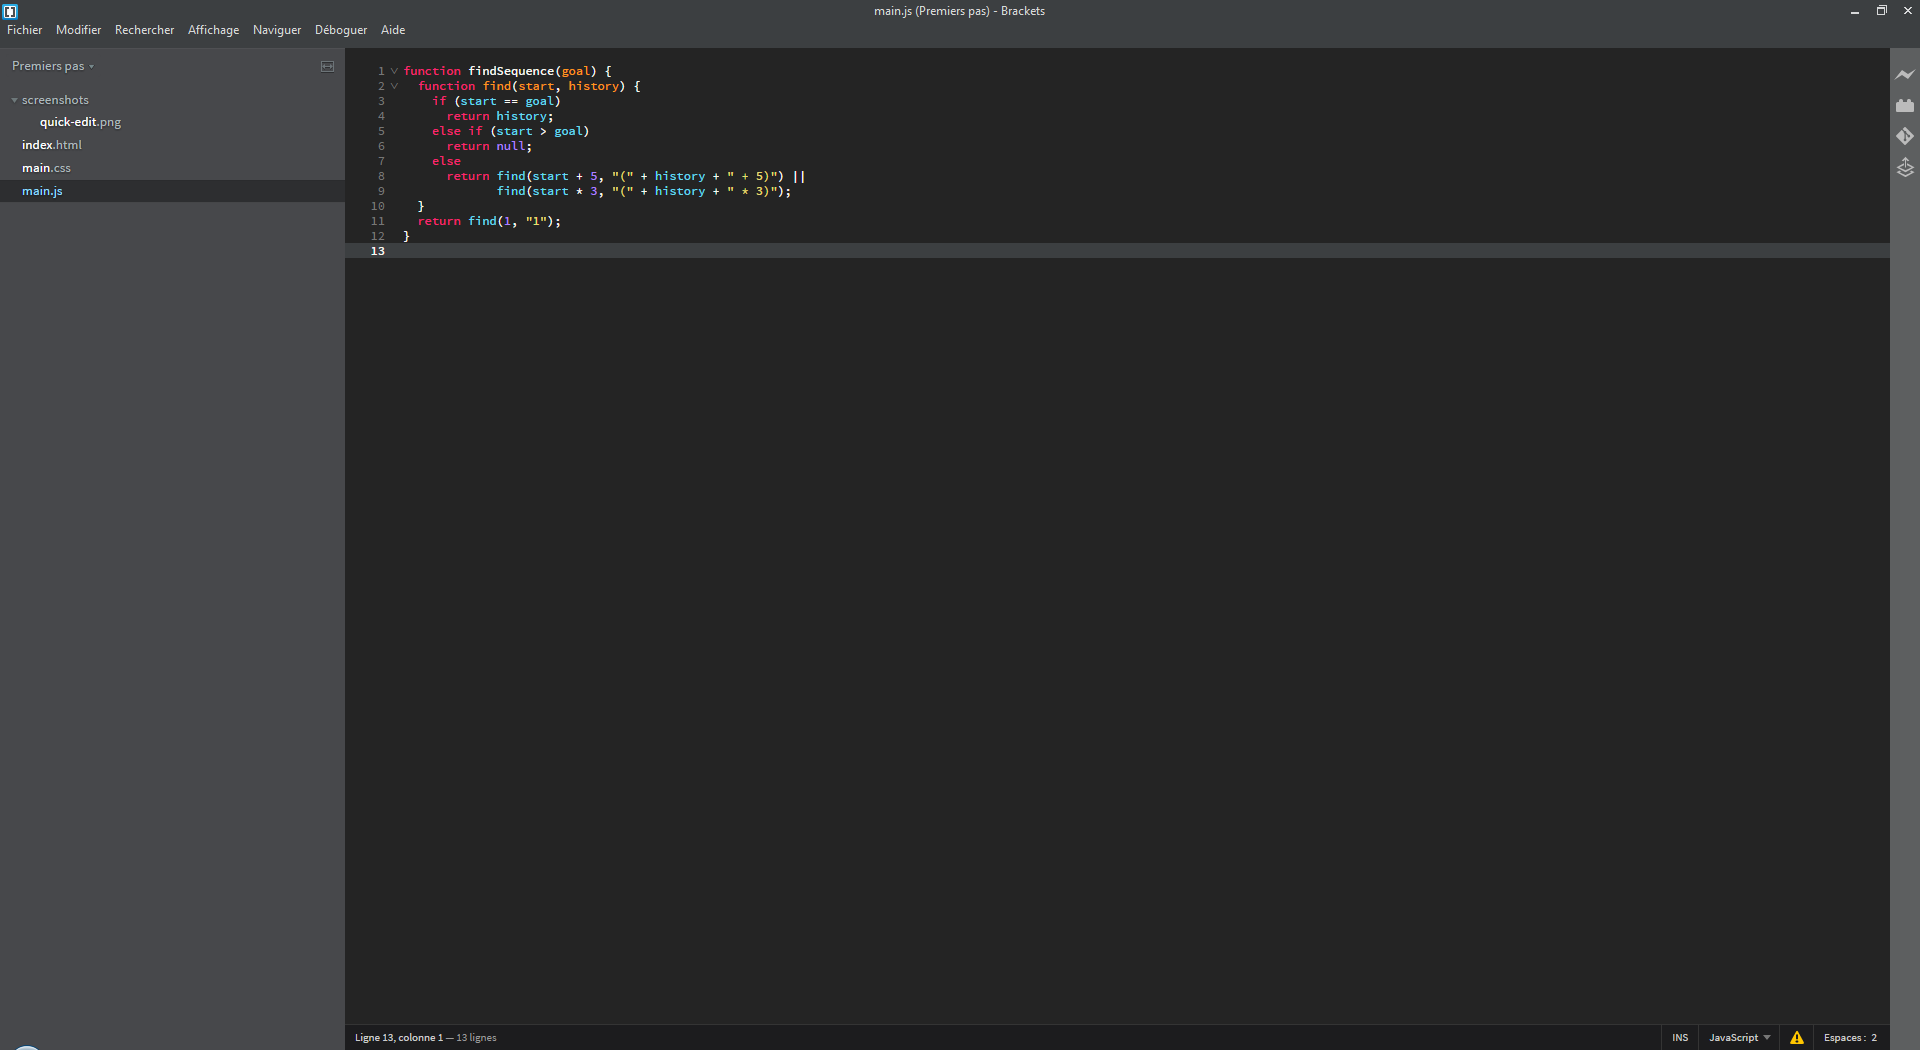This screenshot has width=1920, height=1050.
Task: Collapse the screenshots folder
Action: [14, 100]
